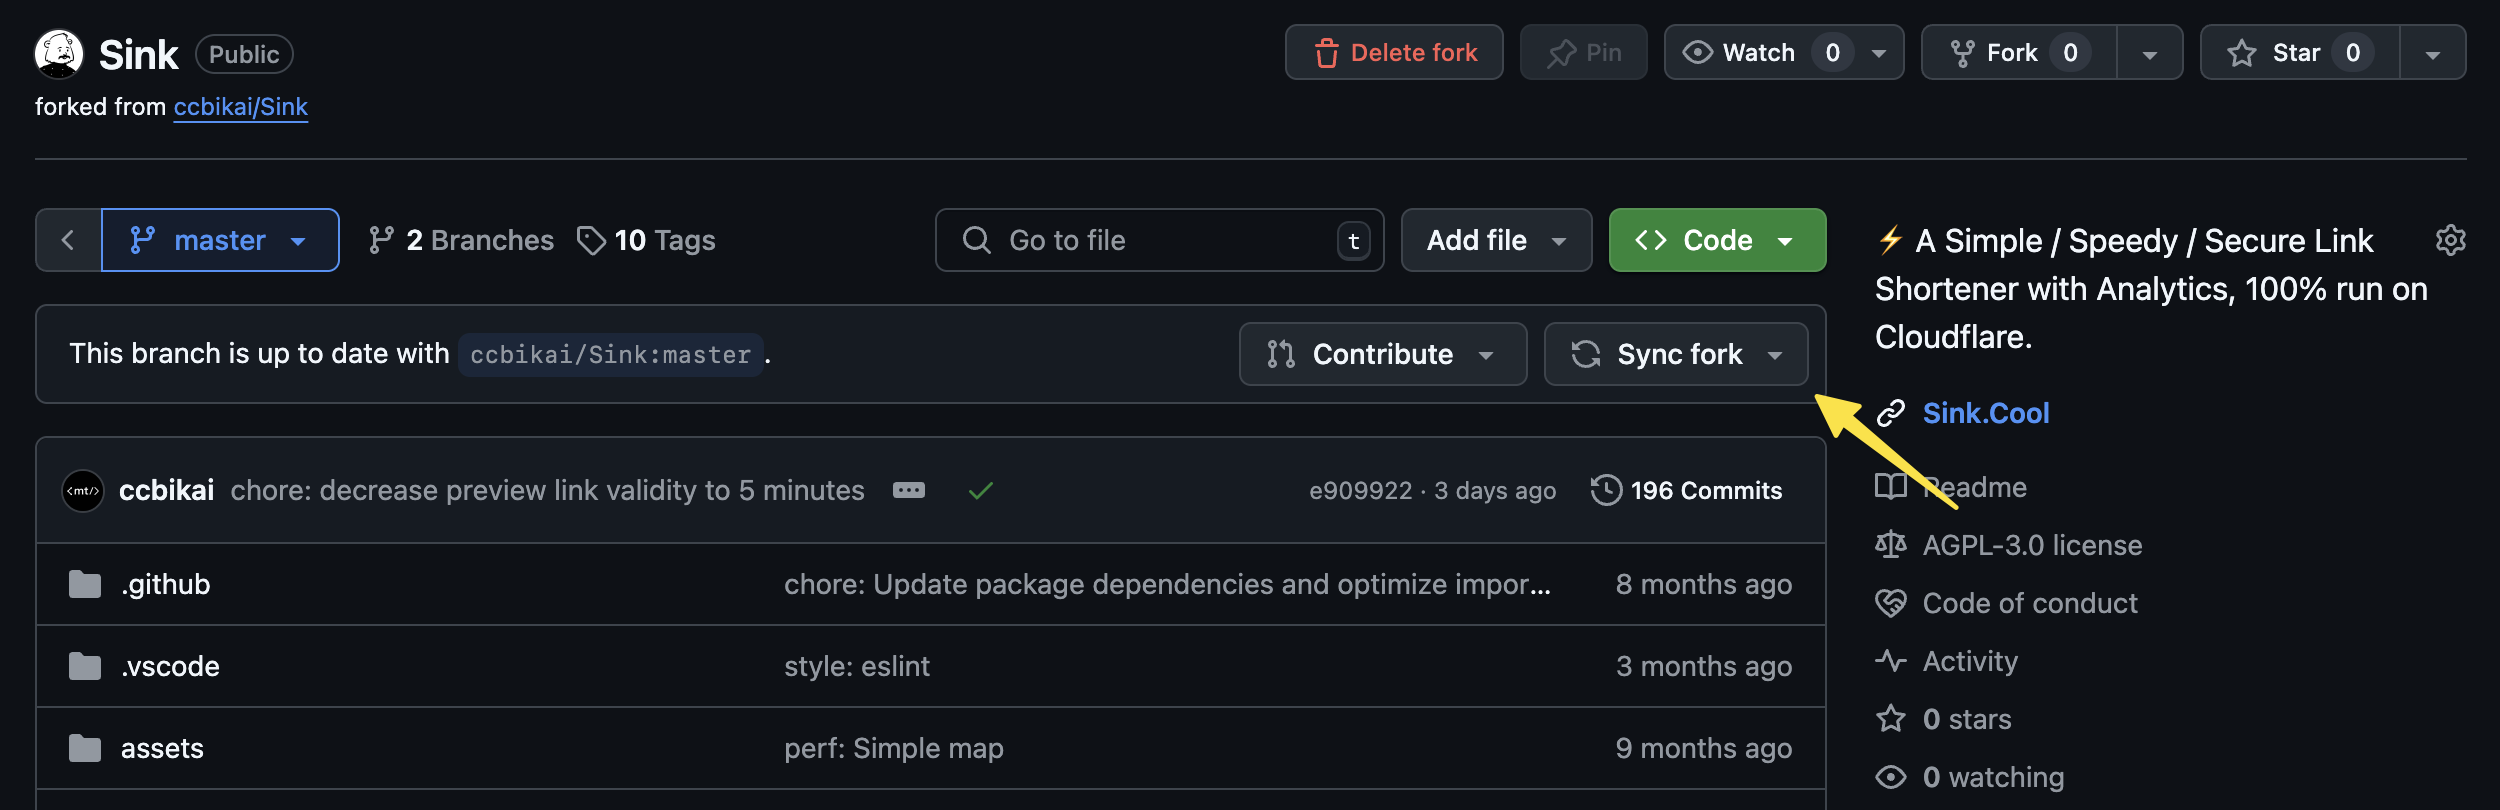The height and width of the screenshot is (810, 2500).
Task: Open the commit message about preview link validity
Action: (x=547, y=490)
